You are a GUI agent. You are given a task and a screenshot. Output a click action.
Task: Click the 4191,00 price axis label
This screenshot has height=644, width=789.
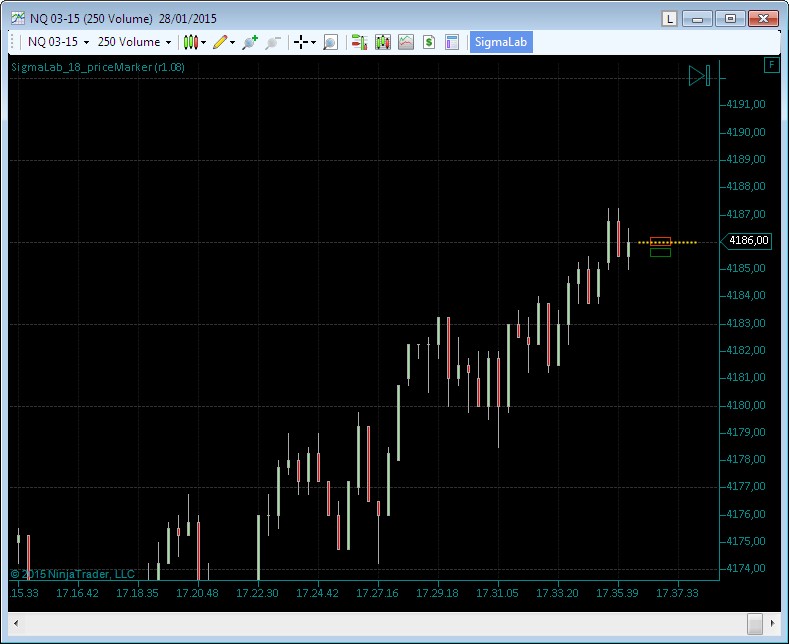click(x=746, y=105)
